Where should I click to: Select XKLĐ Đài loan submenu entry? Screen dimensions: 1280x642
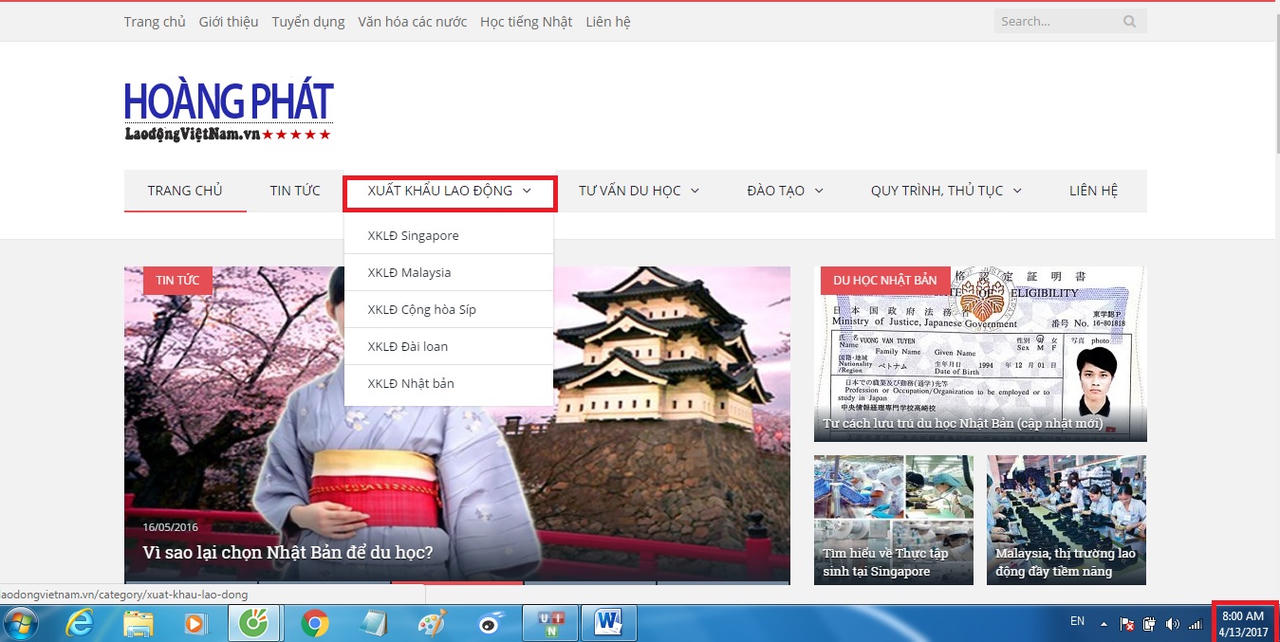[x=407, y=347]
